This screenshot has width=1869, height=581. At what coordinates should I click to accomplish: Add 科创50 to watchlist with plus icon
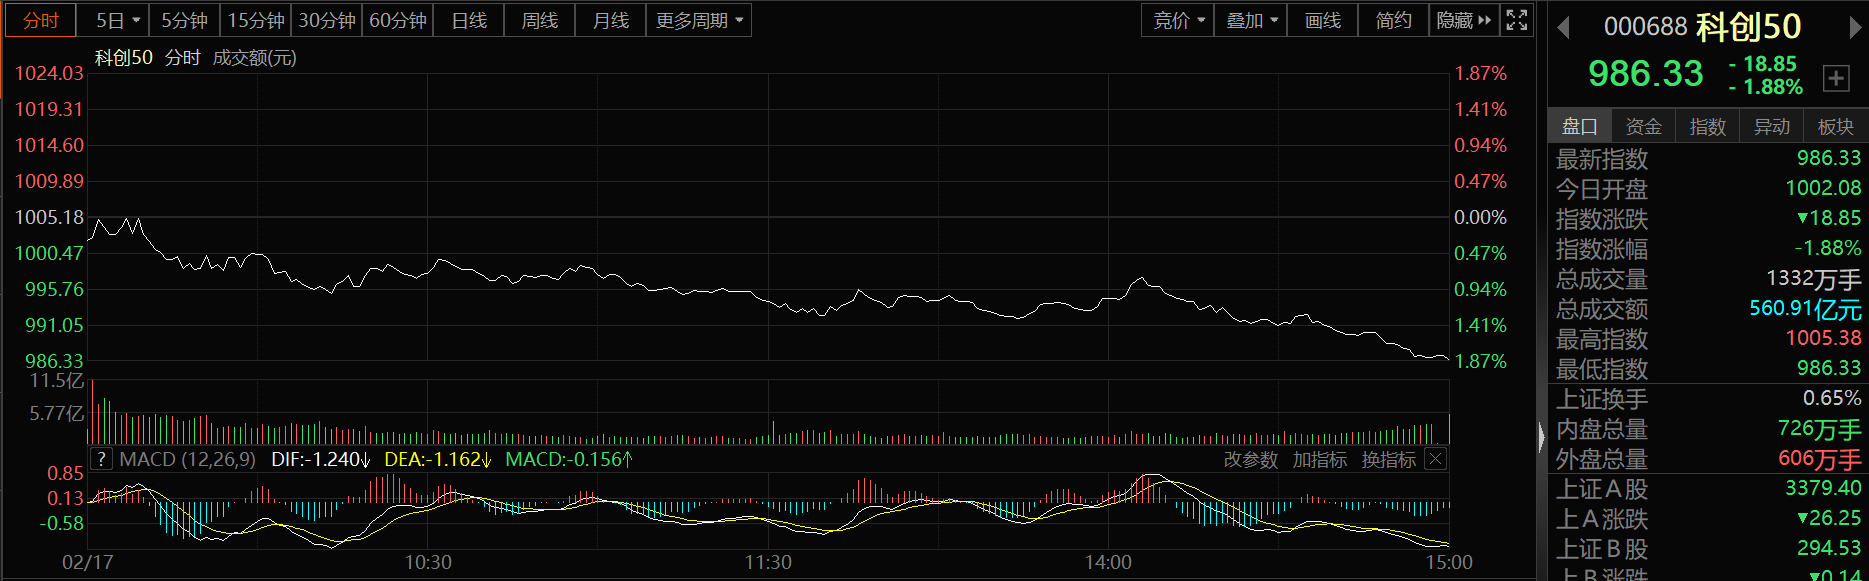point(1836,78)
